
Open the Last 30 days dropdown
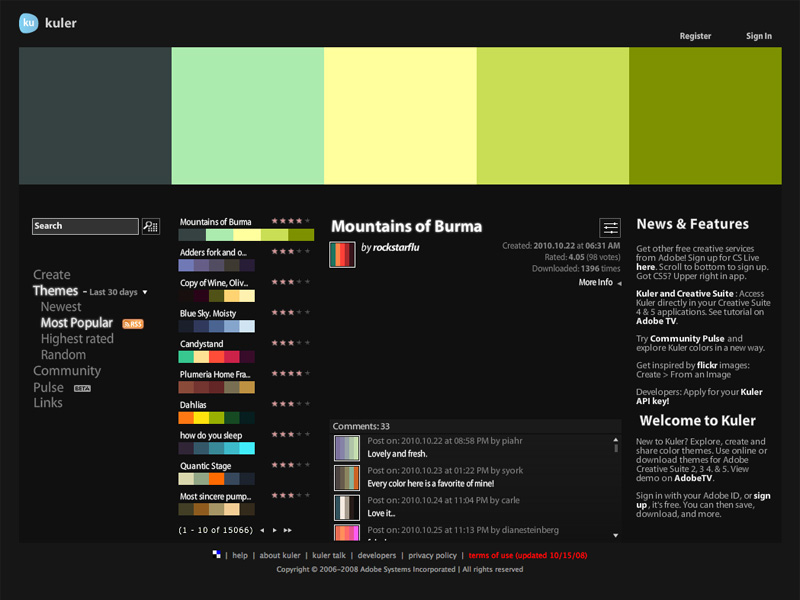coord(118,292)
